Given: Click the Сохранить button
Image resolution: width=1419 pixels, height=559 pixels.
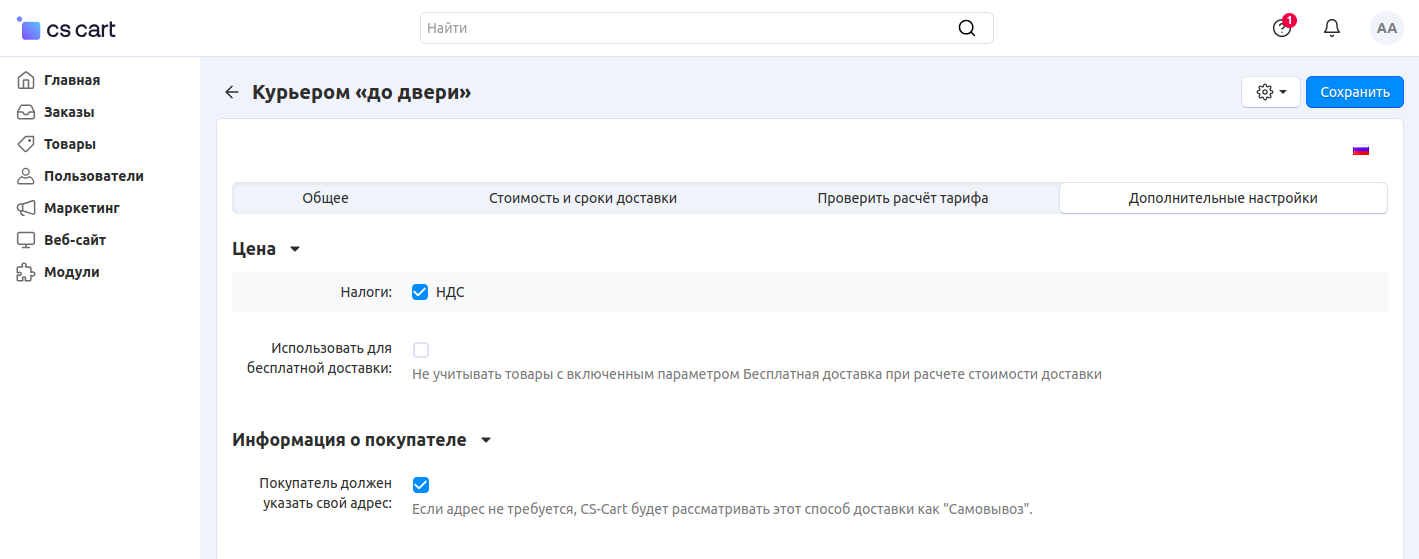Looking at the screenshot, I should 1354,92.
